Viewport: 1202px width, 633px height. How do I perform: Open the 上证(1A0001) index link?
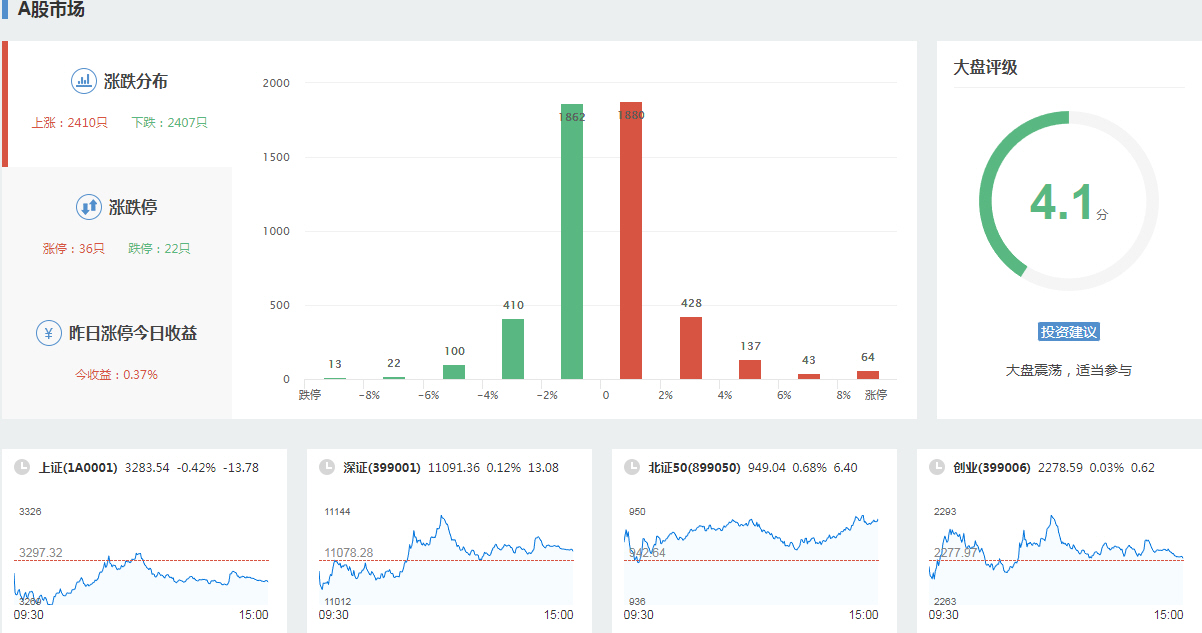[78, 467]
